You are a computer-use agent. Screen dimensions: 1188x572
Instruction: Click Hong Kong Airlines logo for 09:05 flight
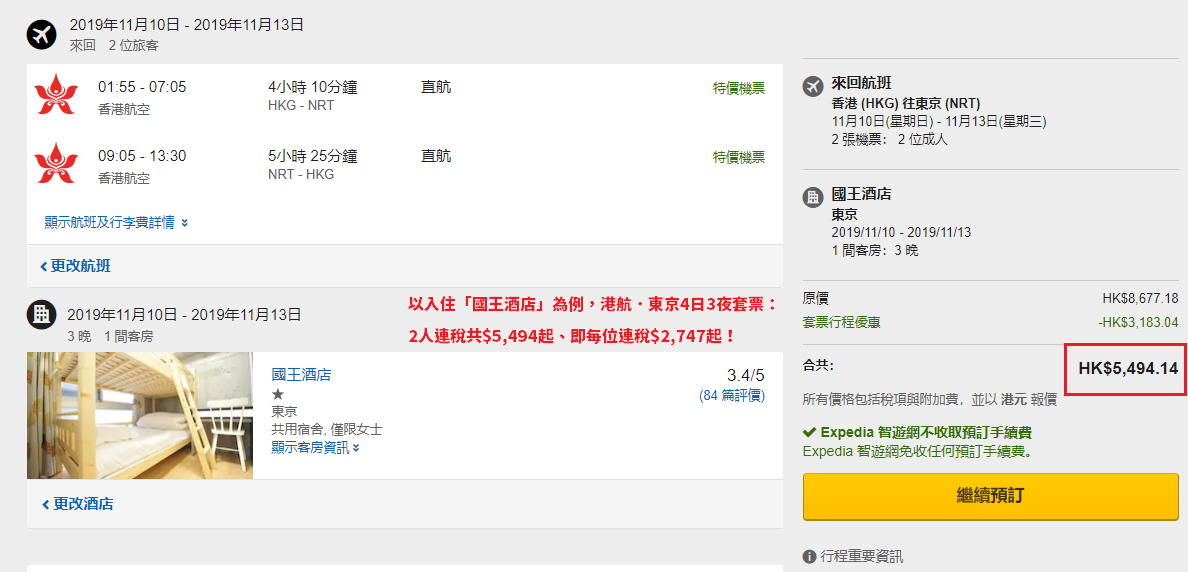56,163
